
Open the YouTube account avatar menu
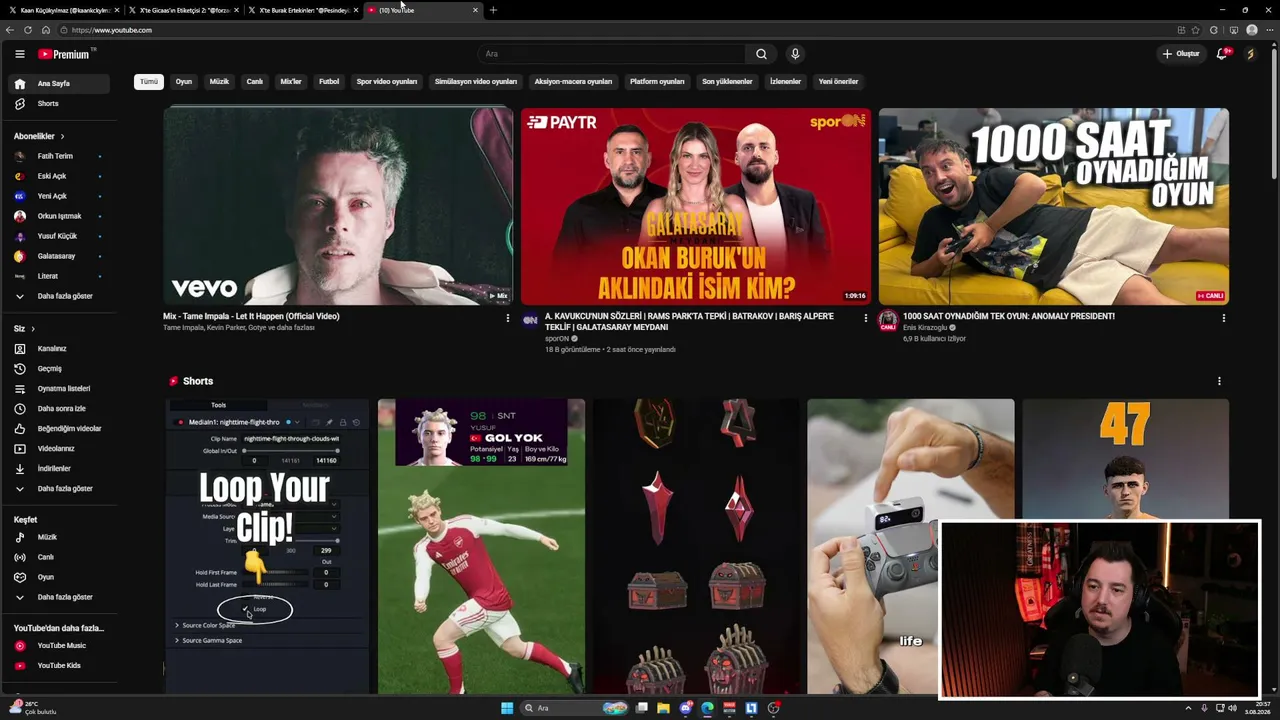point(1250,54)
